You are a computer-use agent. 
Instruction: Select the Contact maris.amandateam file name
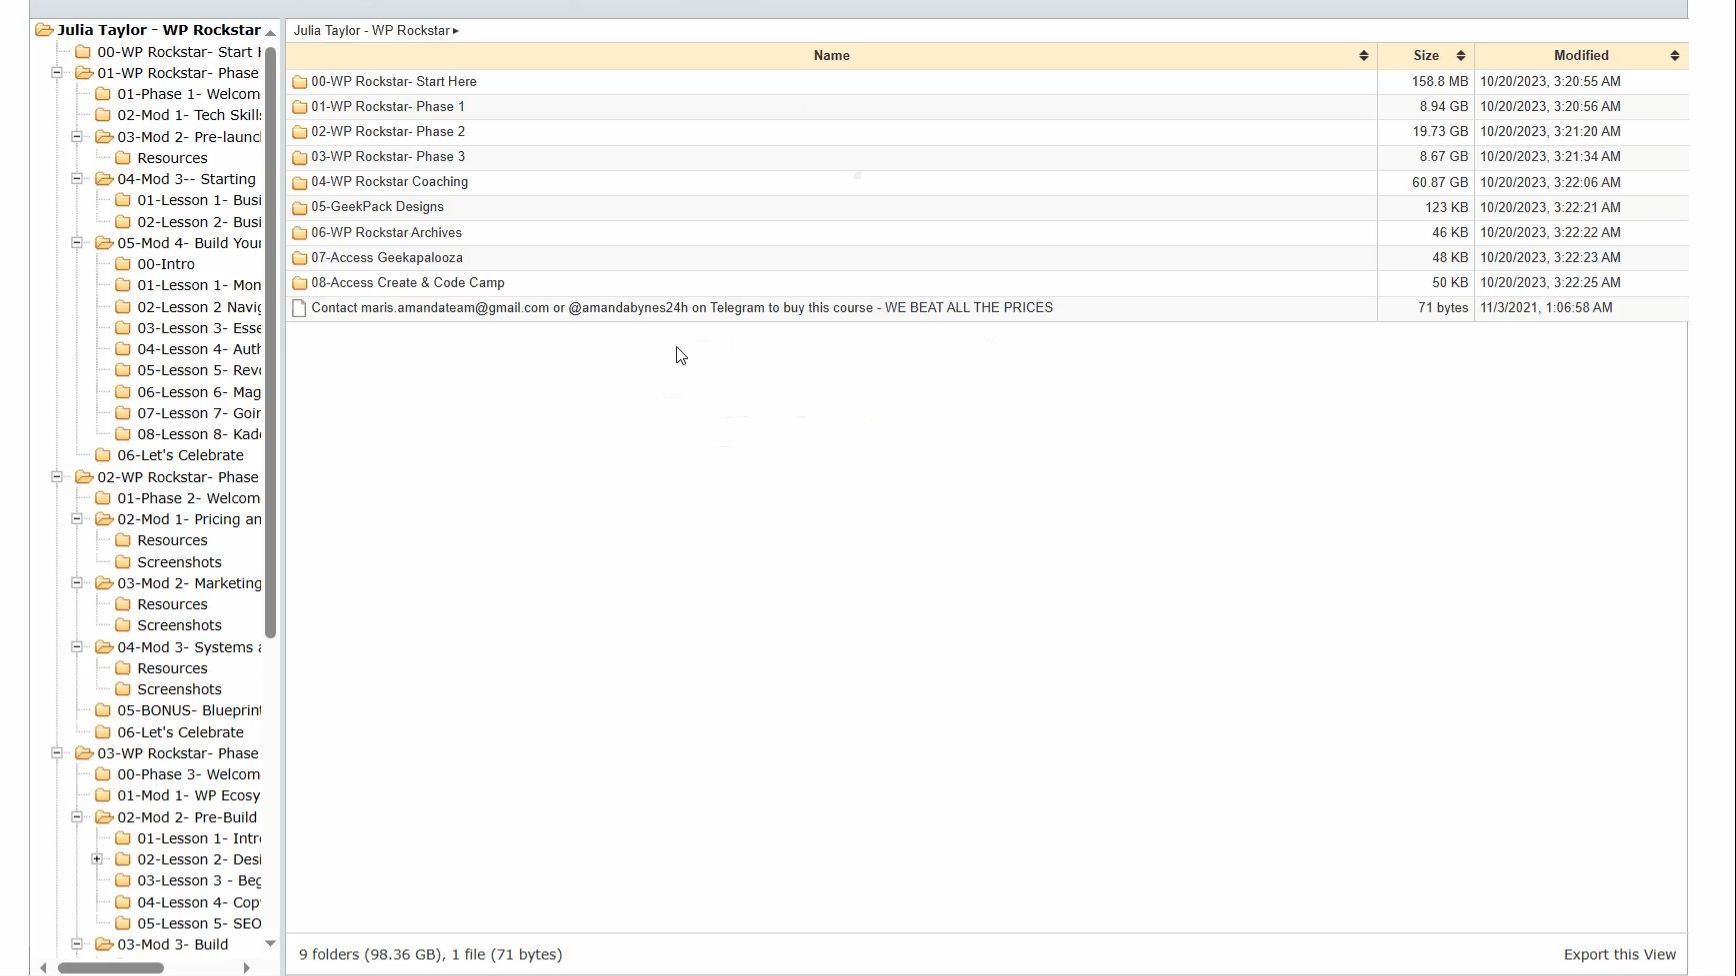coord(682,308)
